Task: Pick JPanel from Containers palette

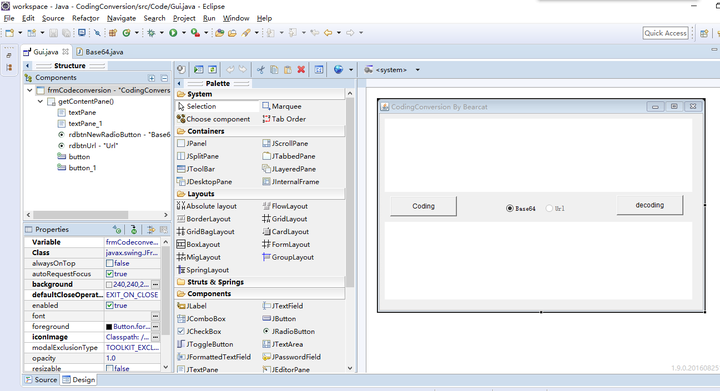Action: (x=192, y=144)
